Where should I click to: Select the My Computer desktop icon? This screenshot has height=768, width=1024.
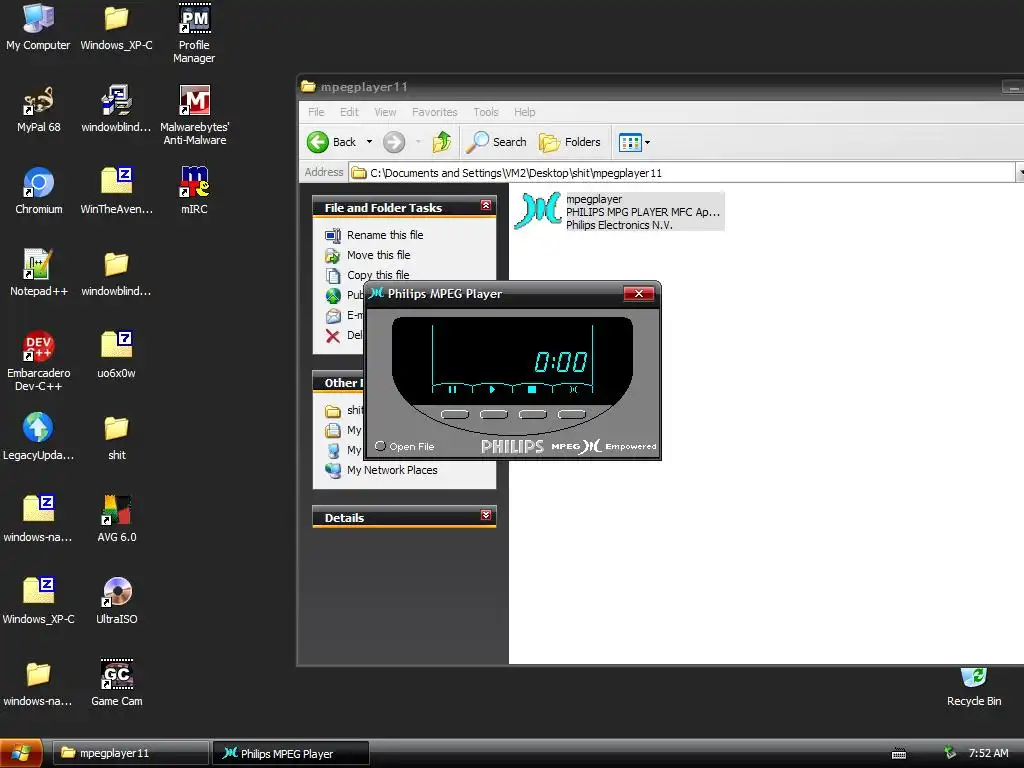(38, 27)
